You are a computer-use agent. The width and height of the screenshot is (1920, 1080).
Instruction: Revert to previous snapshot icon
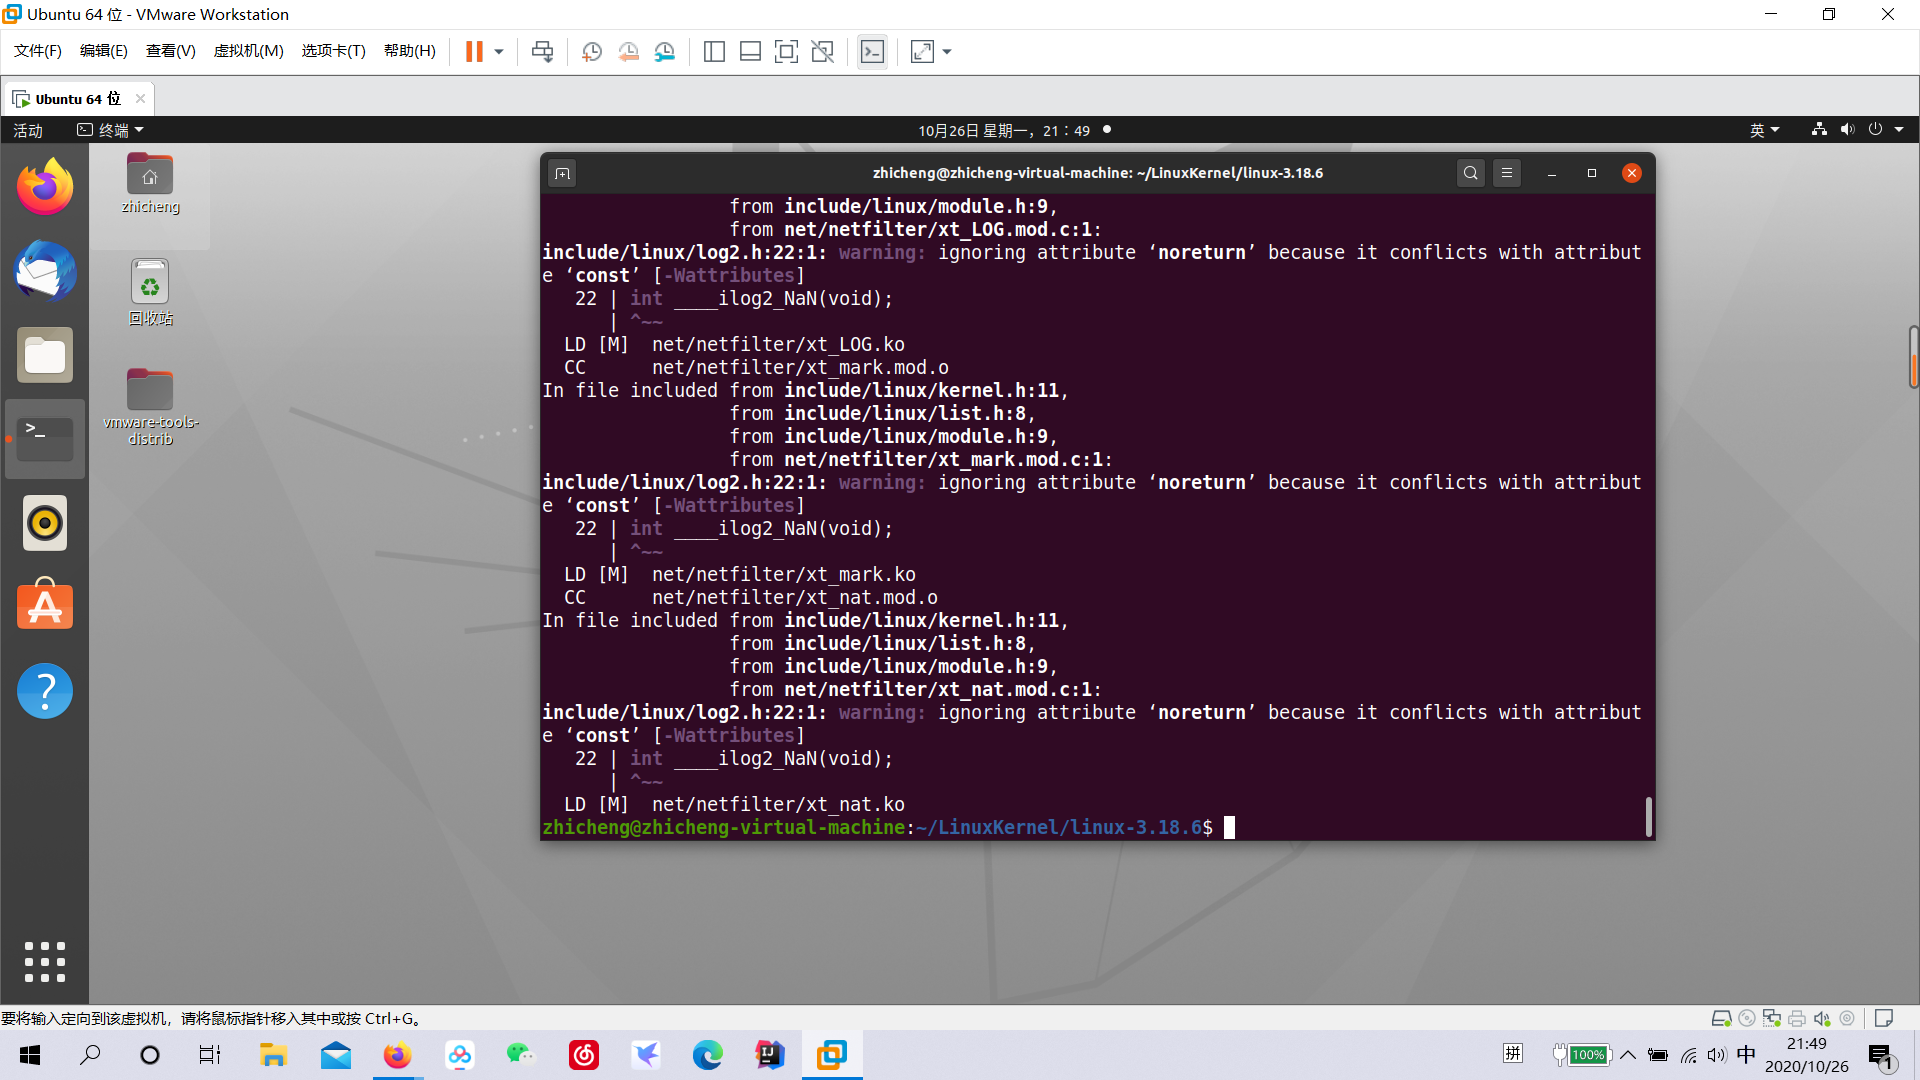click(628, 51)
